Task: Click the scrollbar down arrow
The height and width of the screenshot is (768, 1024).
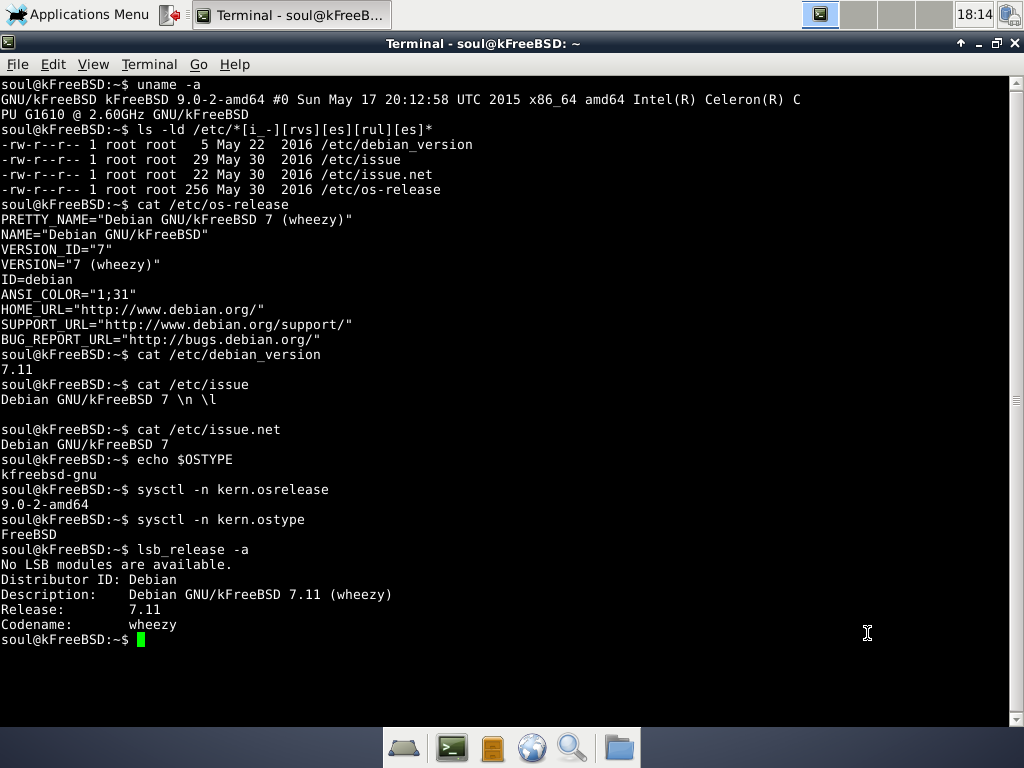Action: pos(1016,720)
